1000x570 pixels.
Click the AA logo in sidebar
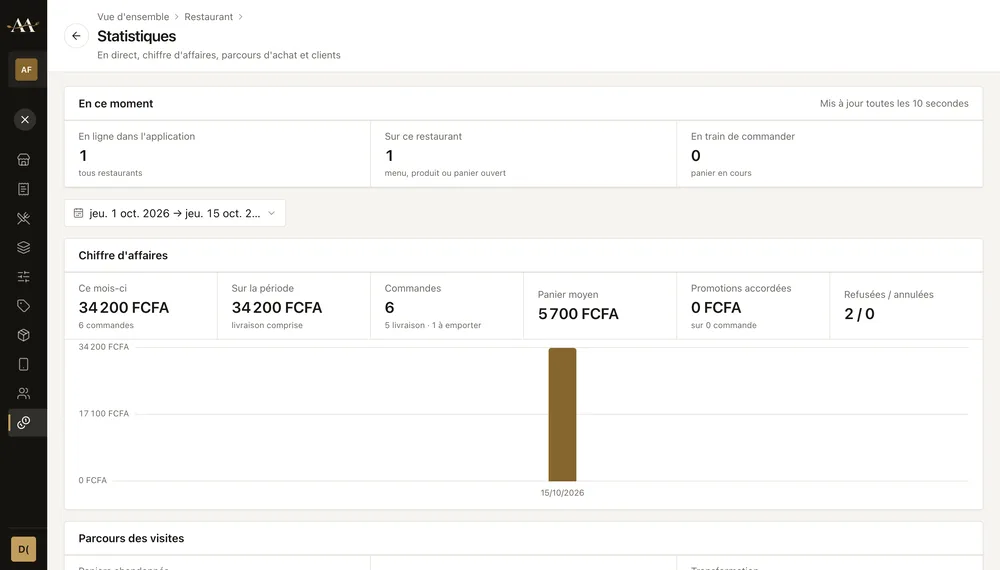point(23,25)
